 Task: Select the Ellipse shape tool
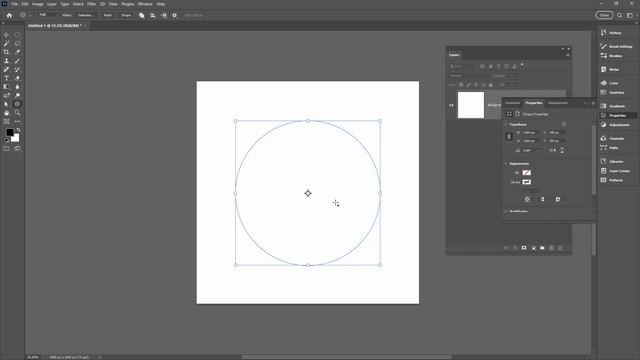point(17,104)
